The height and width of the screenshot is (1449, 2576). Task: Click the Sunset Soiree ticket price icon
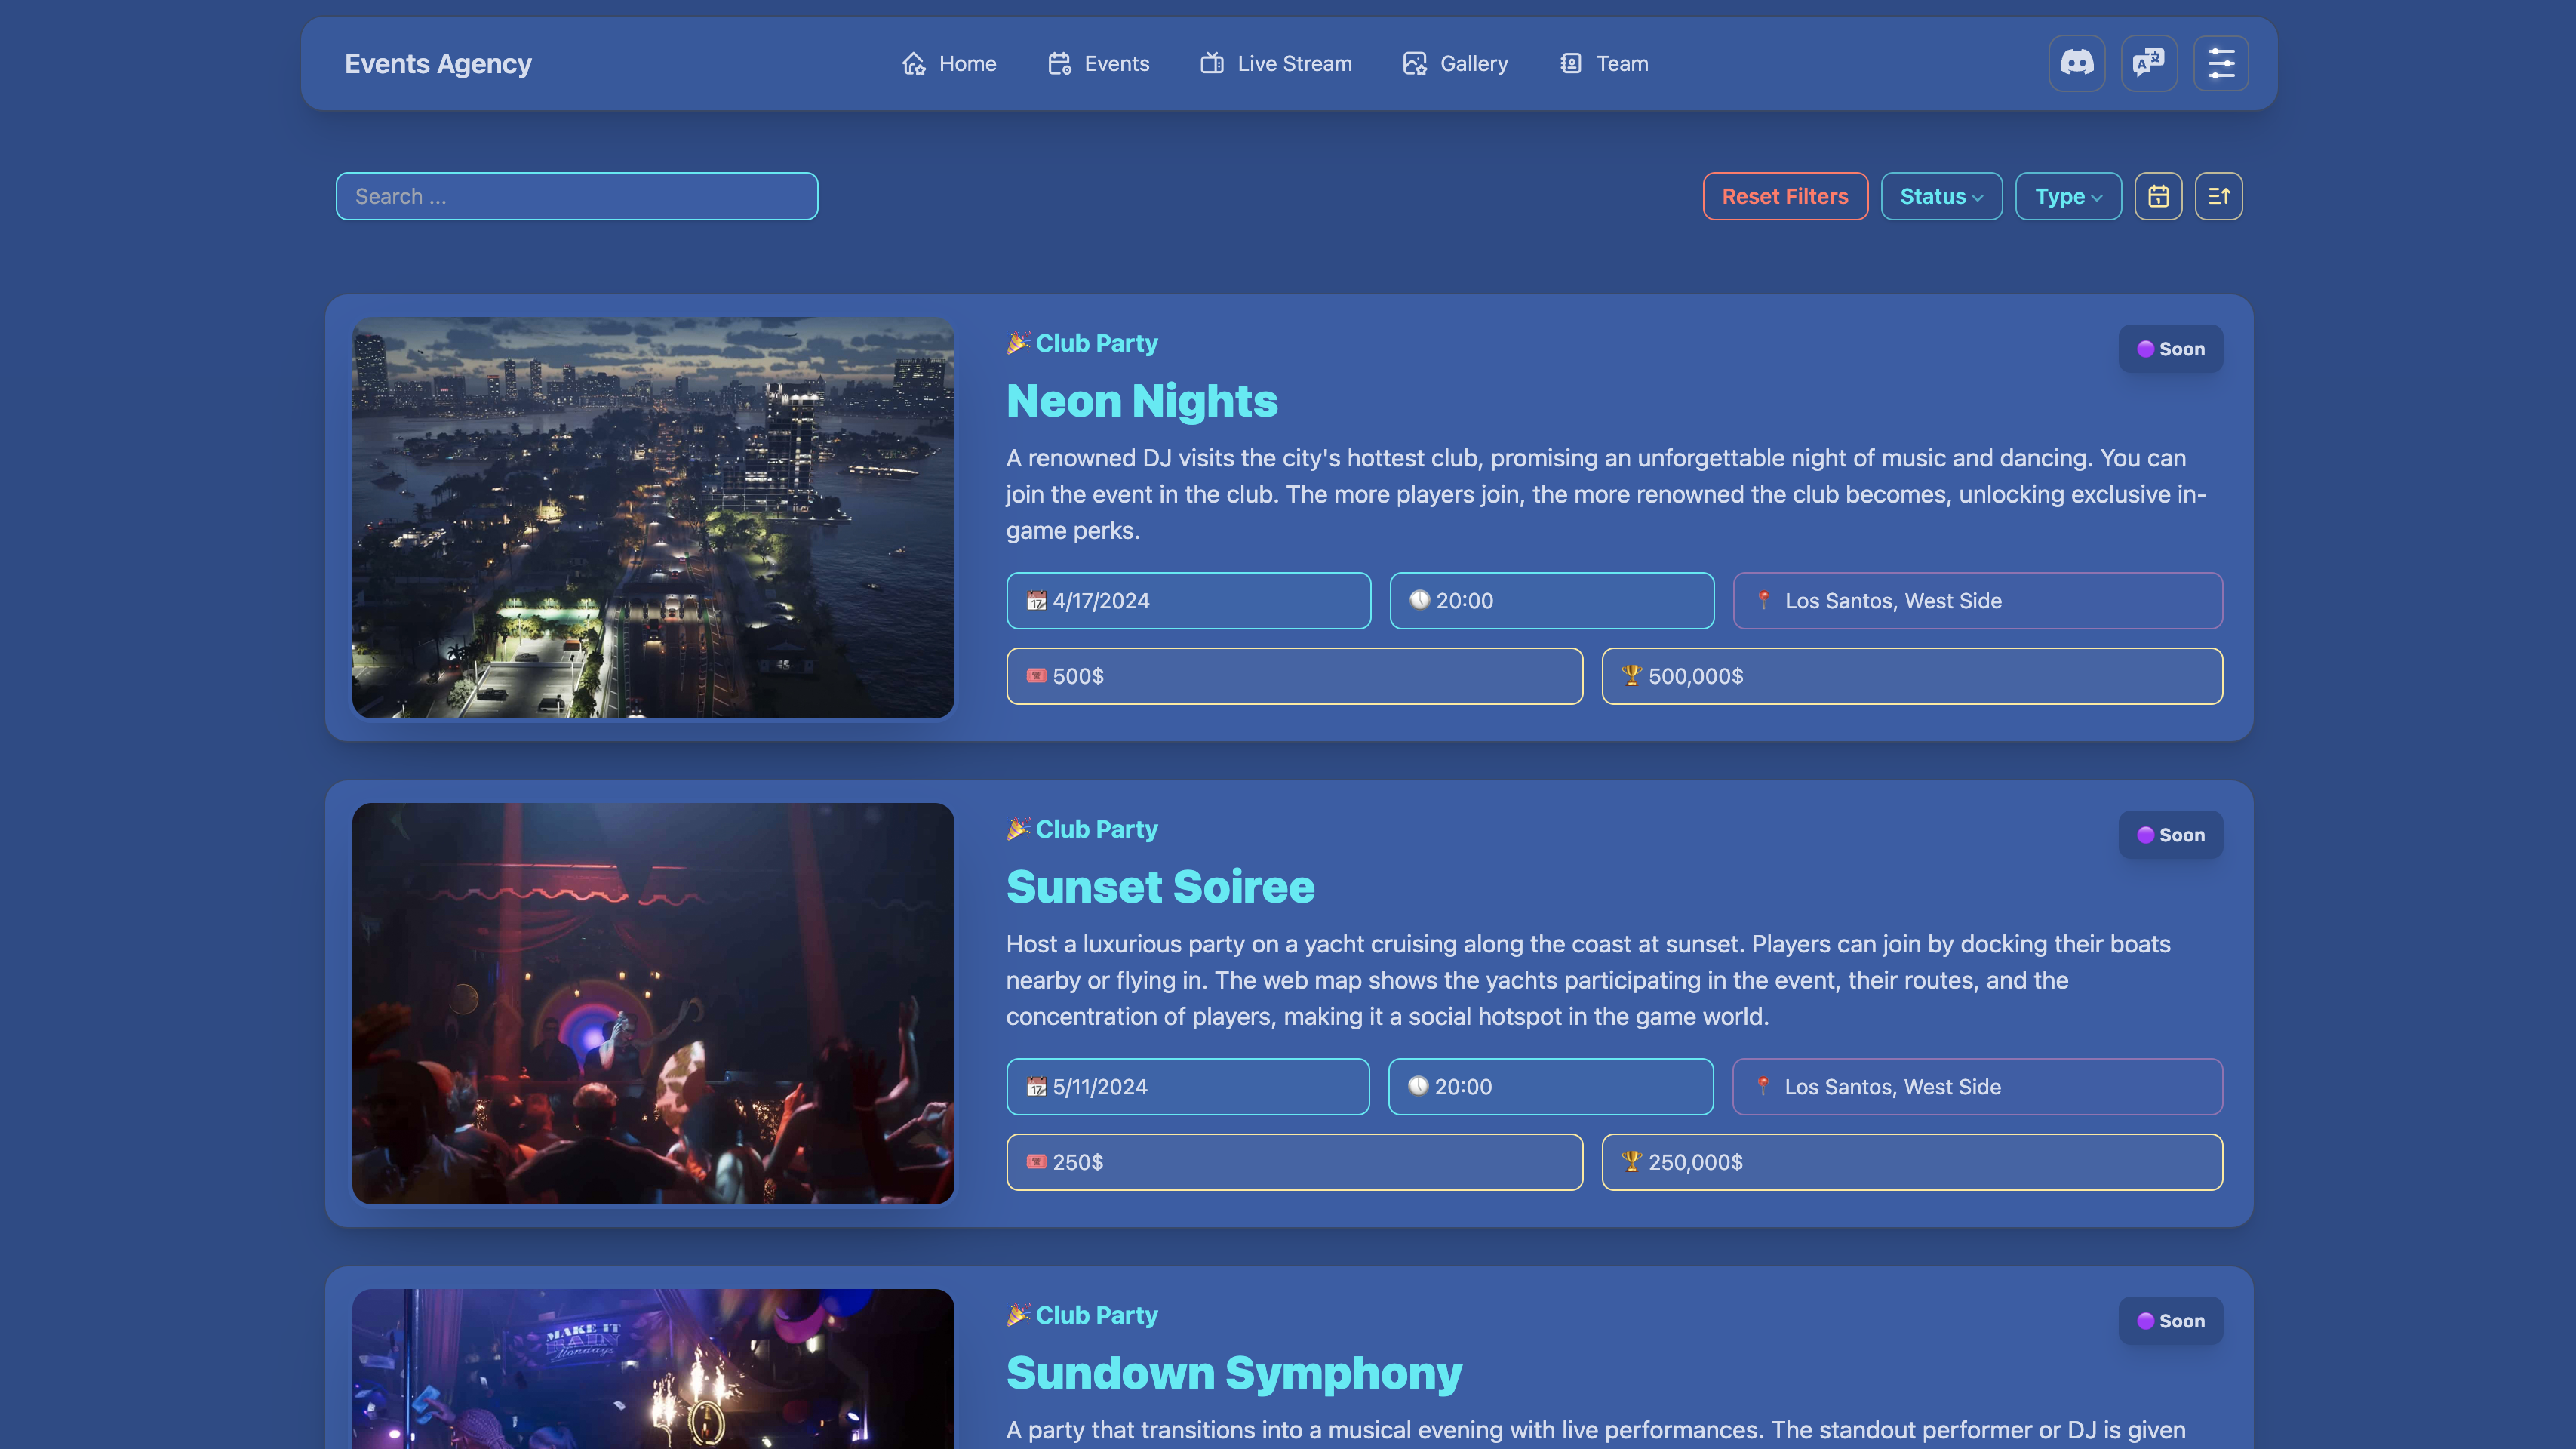pos(1036,1161)
